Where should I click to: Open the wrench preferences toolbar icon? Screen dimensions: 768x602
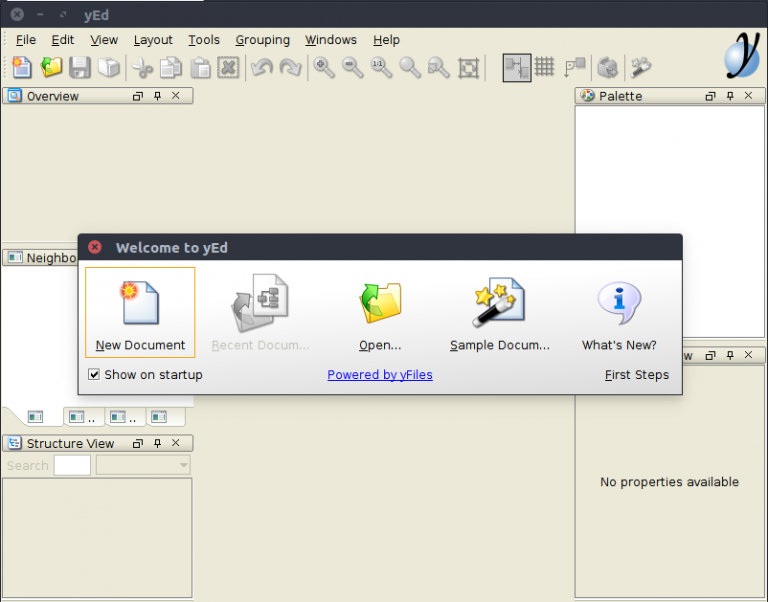[x=641, y=67]
